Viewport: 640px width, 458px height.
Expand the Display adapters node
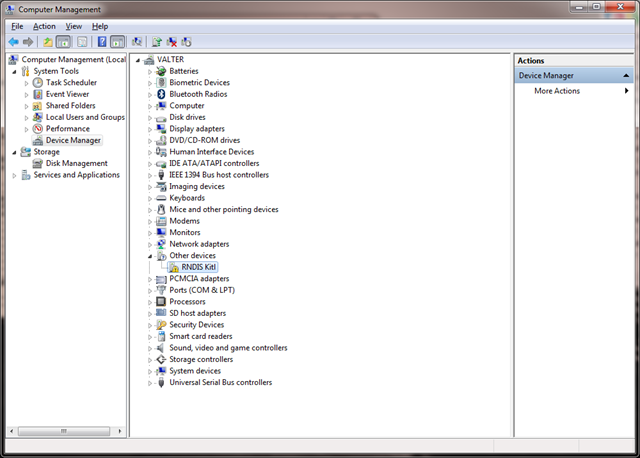150,129
